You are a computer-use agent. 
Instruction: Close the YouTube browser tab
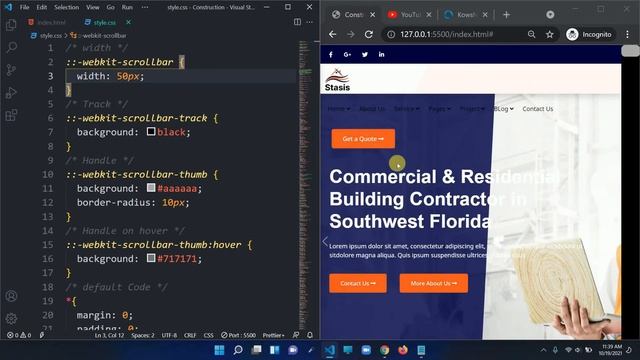[429, 15]
